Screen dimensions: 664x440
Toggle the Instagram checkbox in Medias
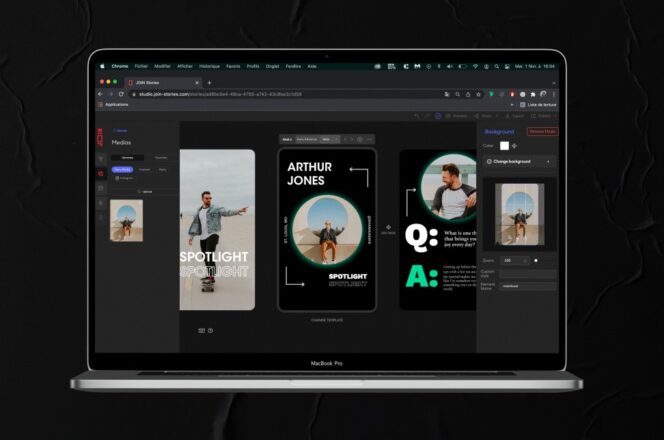pos(117,178)
